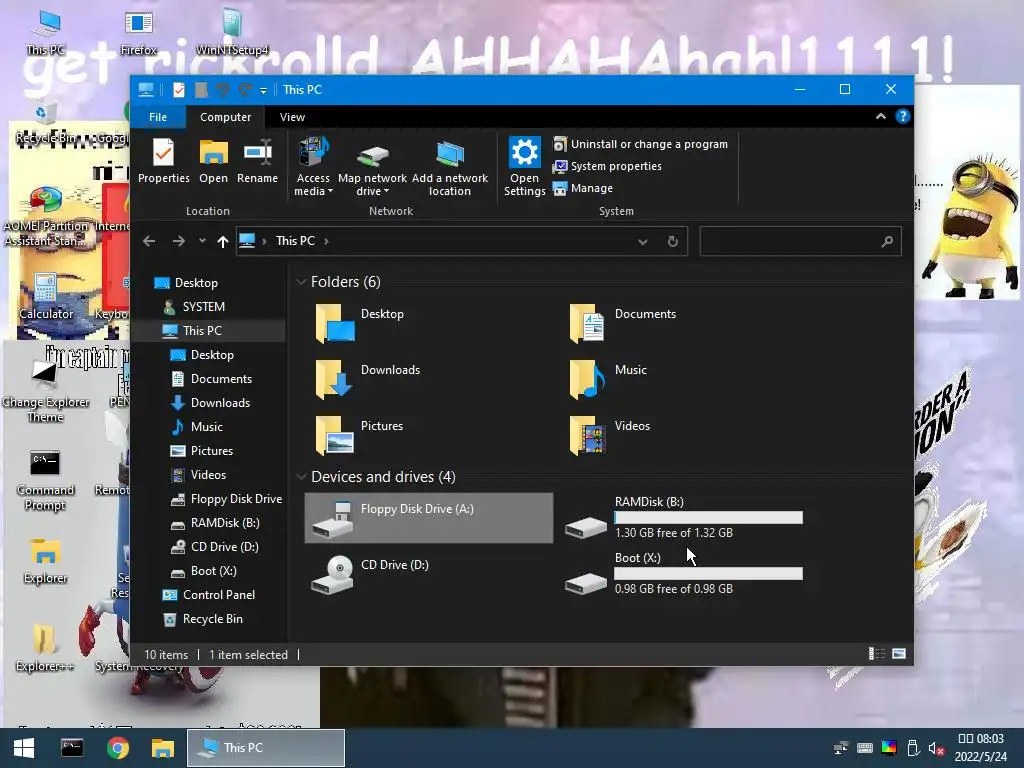Screen dimensions: 1024x768
Task: Open the Windows Start button
Action: pyautogui.click(x=24, y=748)
